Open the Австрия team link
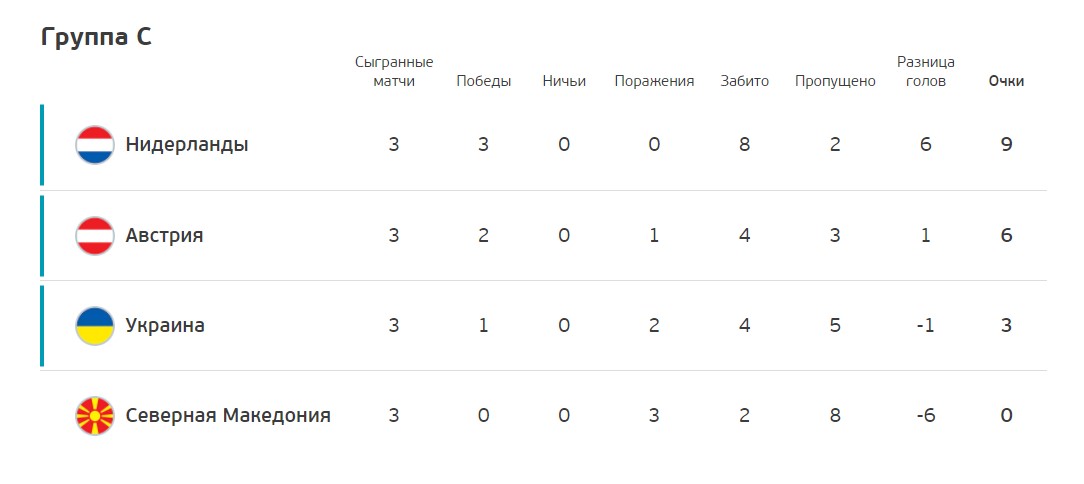This screenshot has width=1084, height=484. coord(165,236)
